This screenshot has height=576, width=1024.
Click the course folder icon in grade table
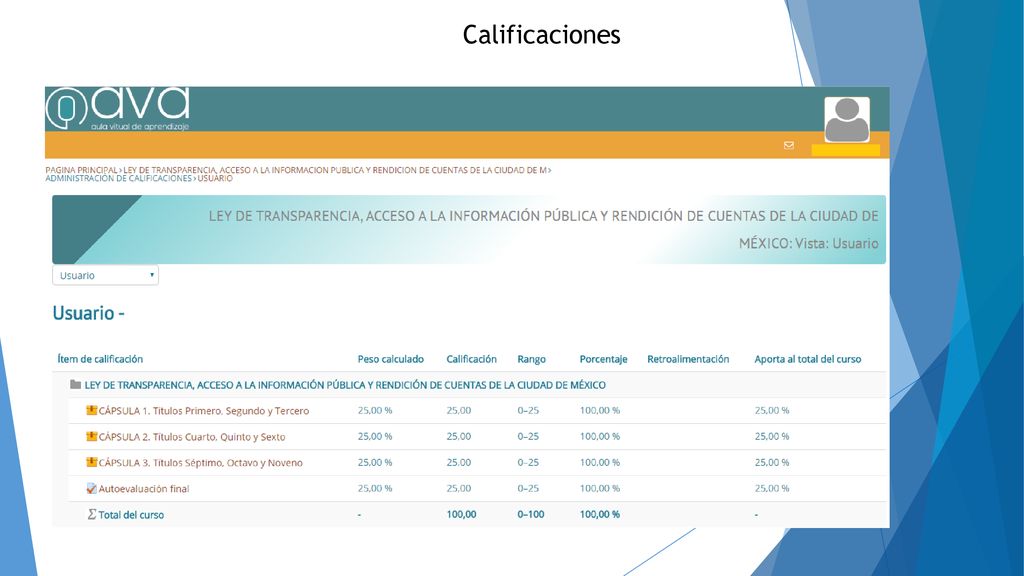coord(75,385)
